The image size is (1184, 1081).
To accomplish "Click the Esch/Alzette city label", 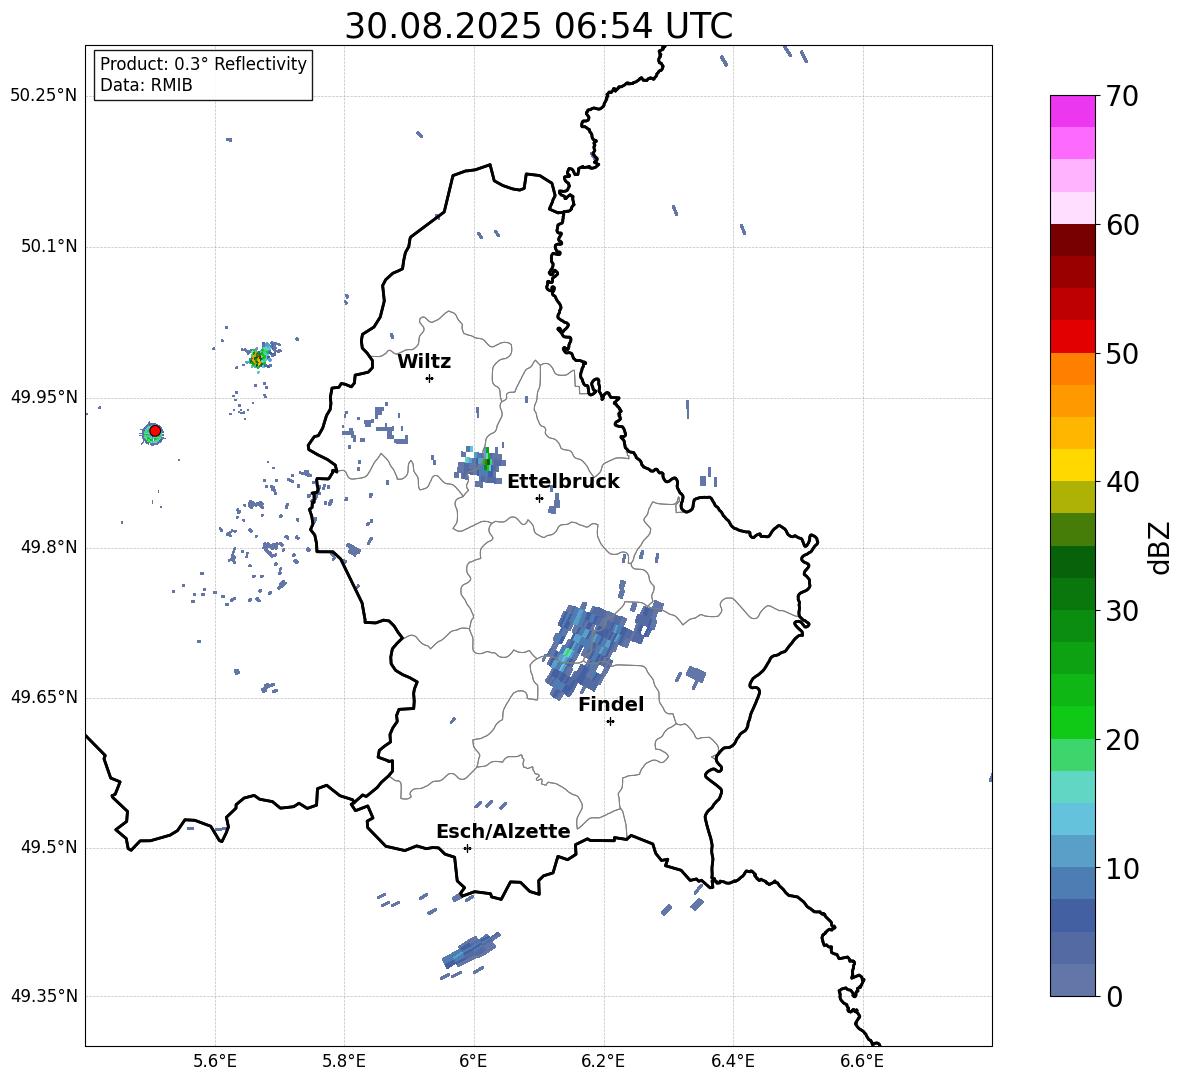I will [x=503, y=832].
